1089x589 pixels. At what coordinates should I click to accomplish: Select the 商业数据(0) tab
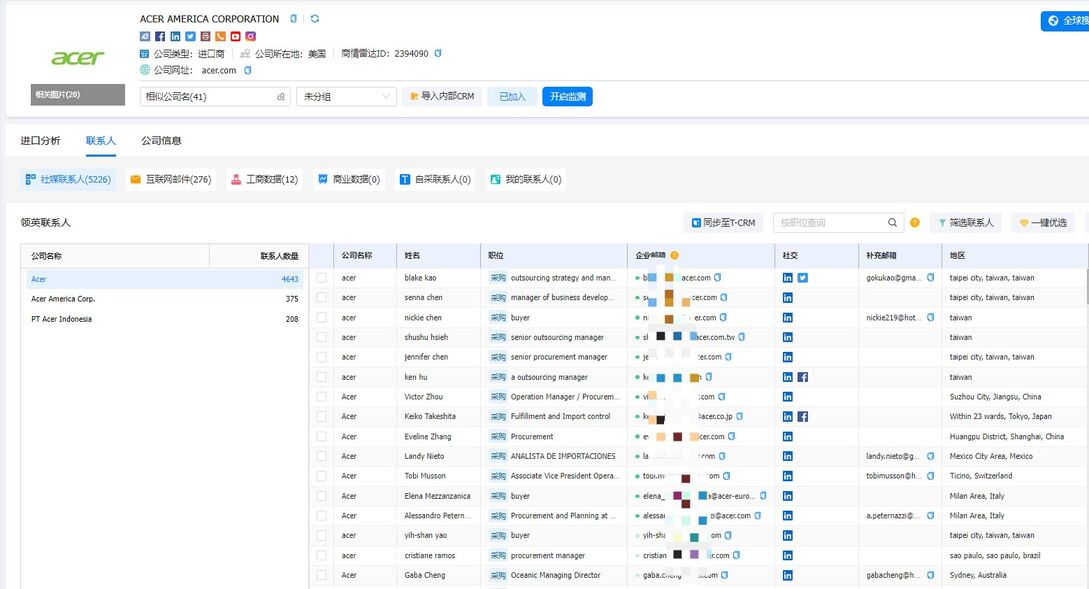click(x=349, y=179)
